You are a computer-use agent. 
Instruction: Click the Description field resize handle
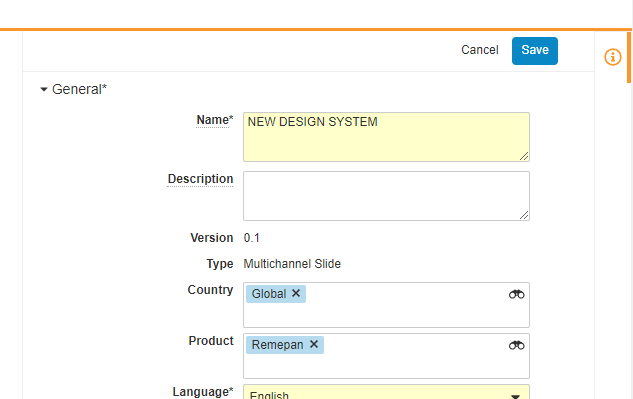524,215
